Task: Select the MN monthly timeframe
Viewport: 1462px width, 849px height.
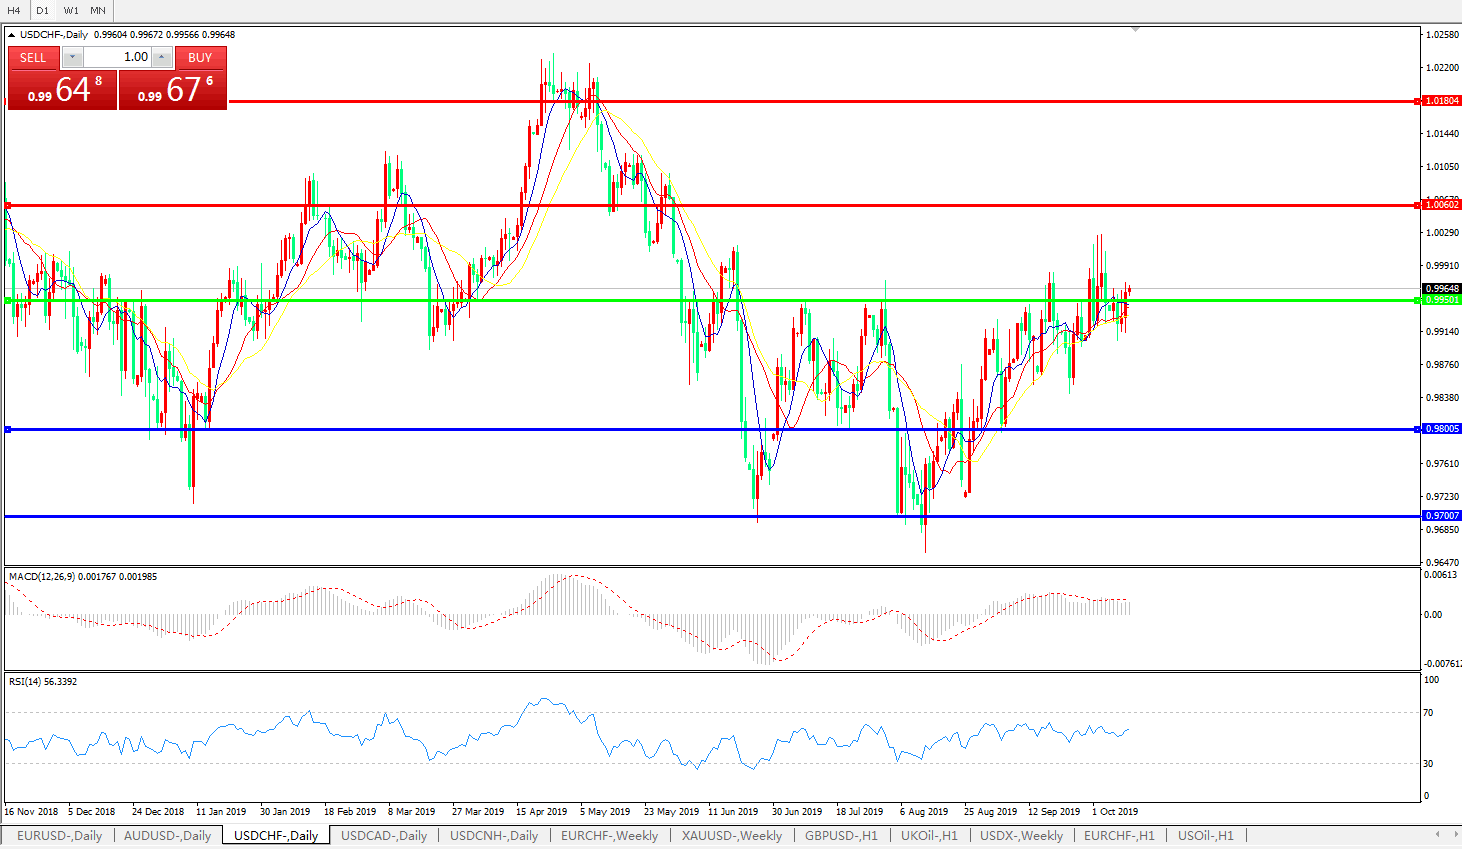Action: [98, 10]
